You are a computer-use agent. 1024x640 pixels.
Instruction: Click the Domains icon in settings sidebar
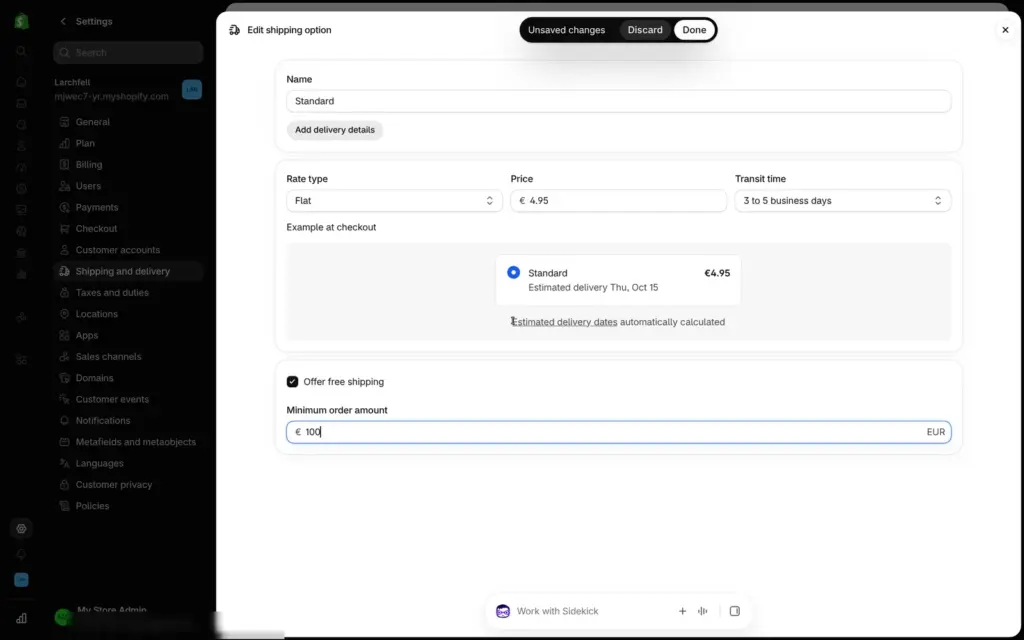pyautogui.click(x=64, y=378)
